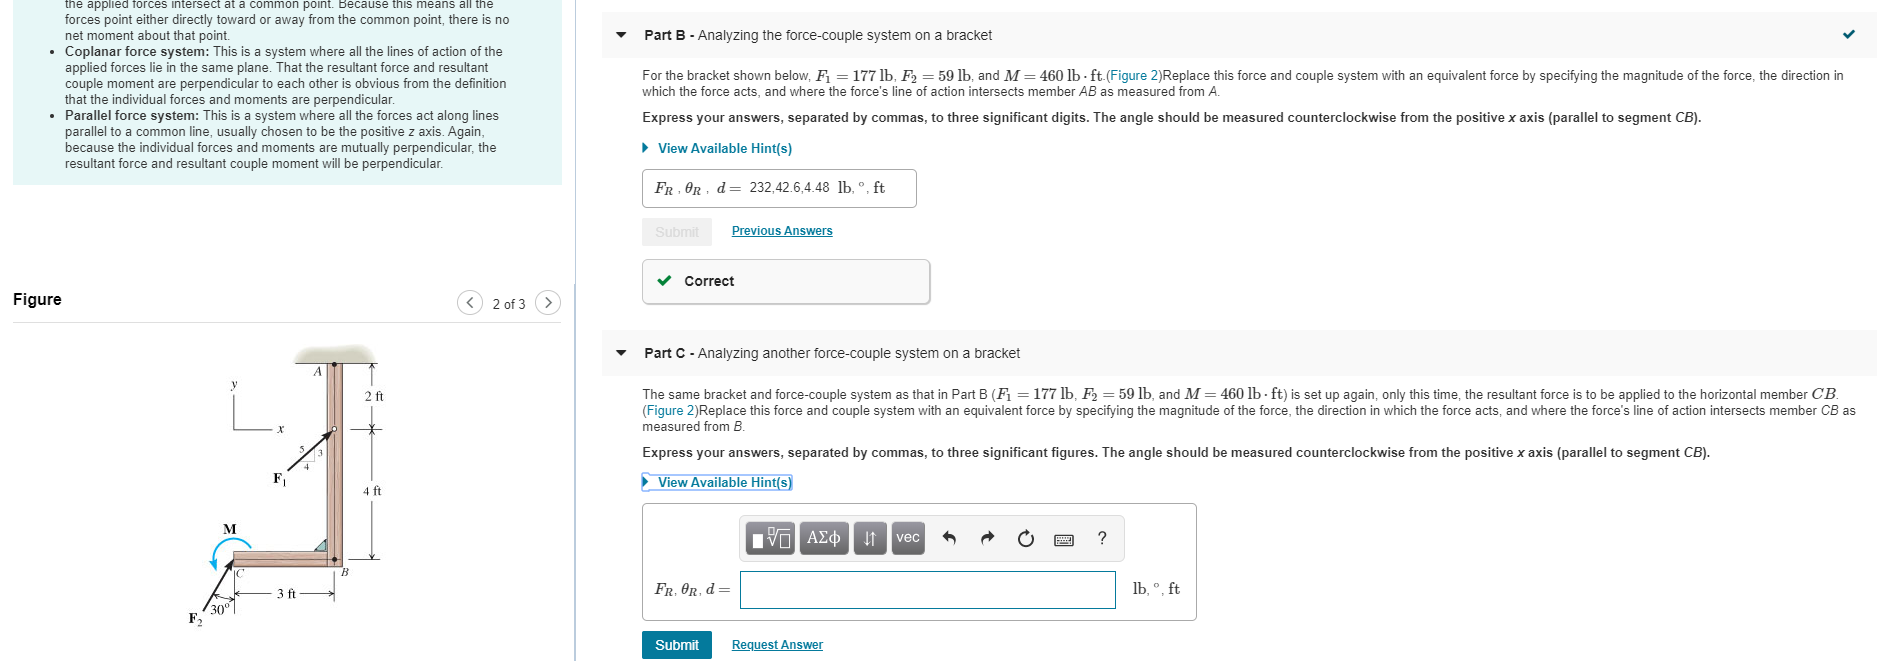
Task: Insert a vector using the vec icon
Action: click(908, 538)
